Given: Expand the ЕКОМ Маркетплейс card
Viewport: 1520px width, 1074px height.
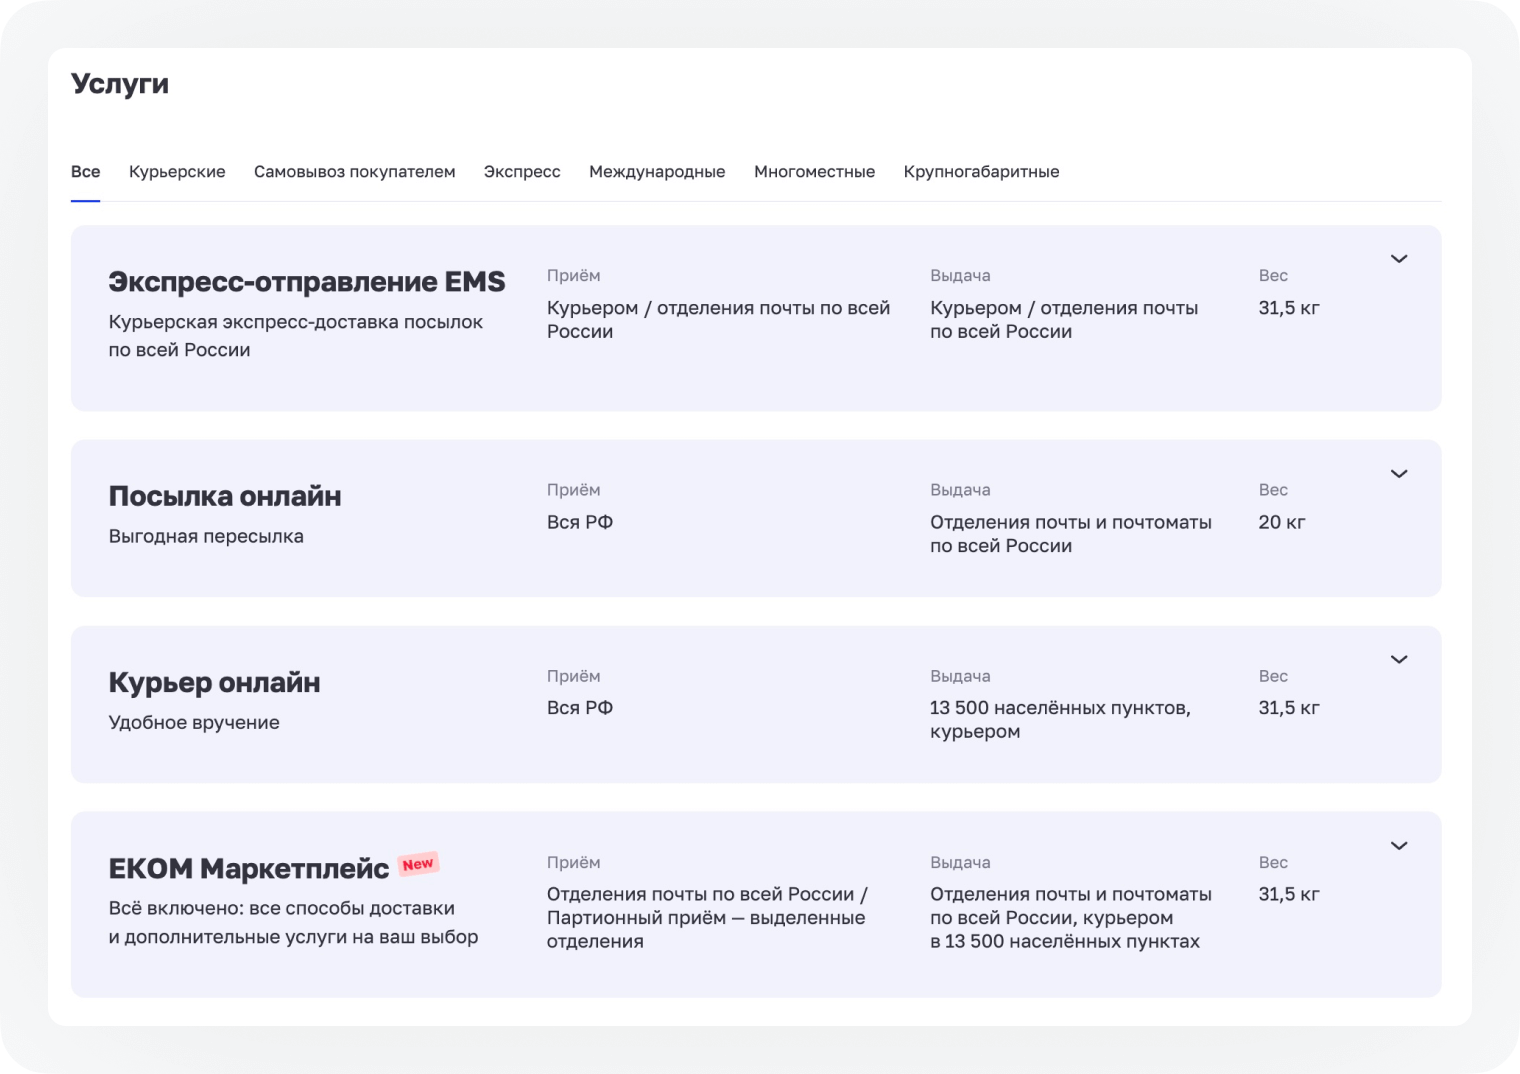Looking at the screenshot, I should coord(1400,846).
